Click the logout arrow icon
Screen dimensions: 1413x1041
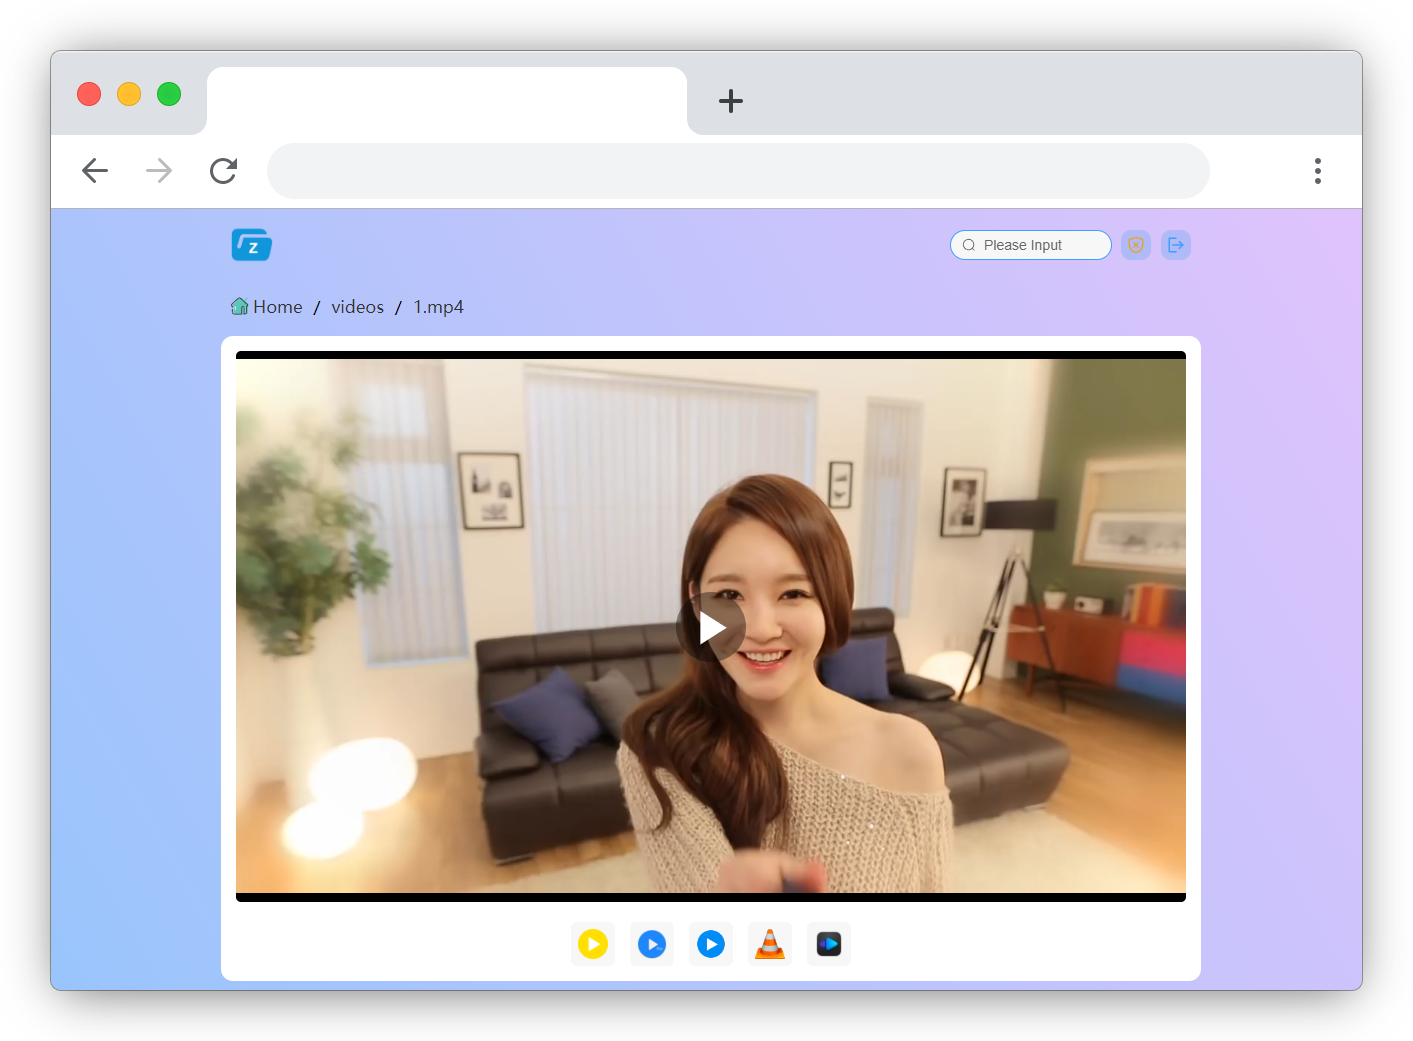pyautogui.click(x=1176, y=245)
